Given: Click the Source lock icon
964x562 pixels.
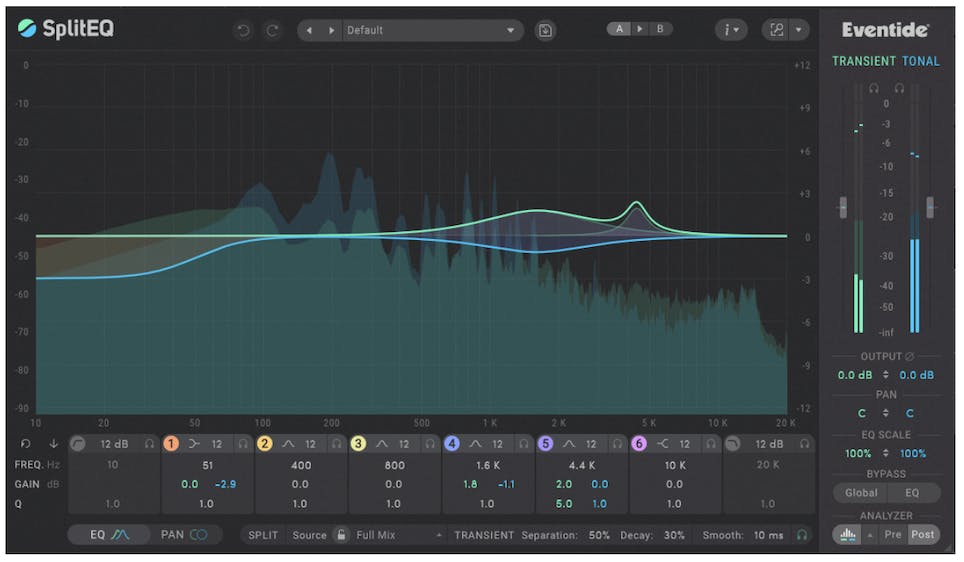Looking at the screenshot, I should 341,535.
